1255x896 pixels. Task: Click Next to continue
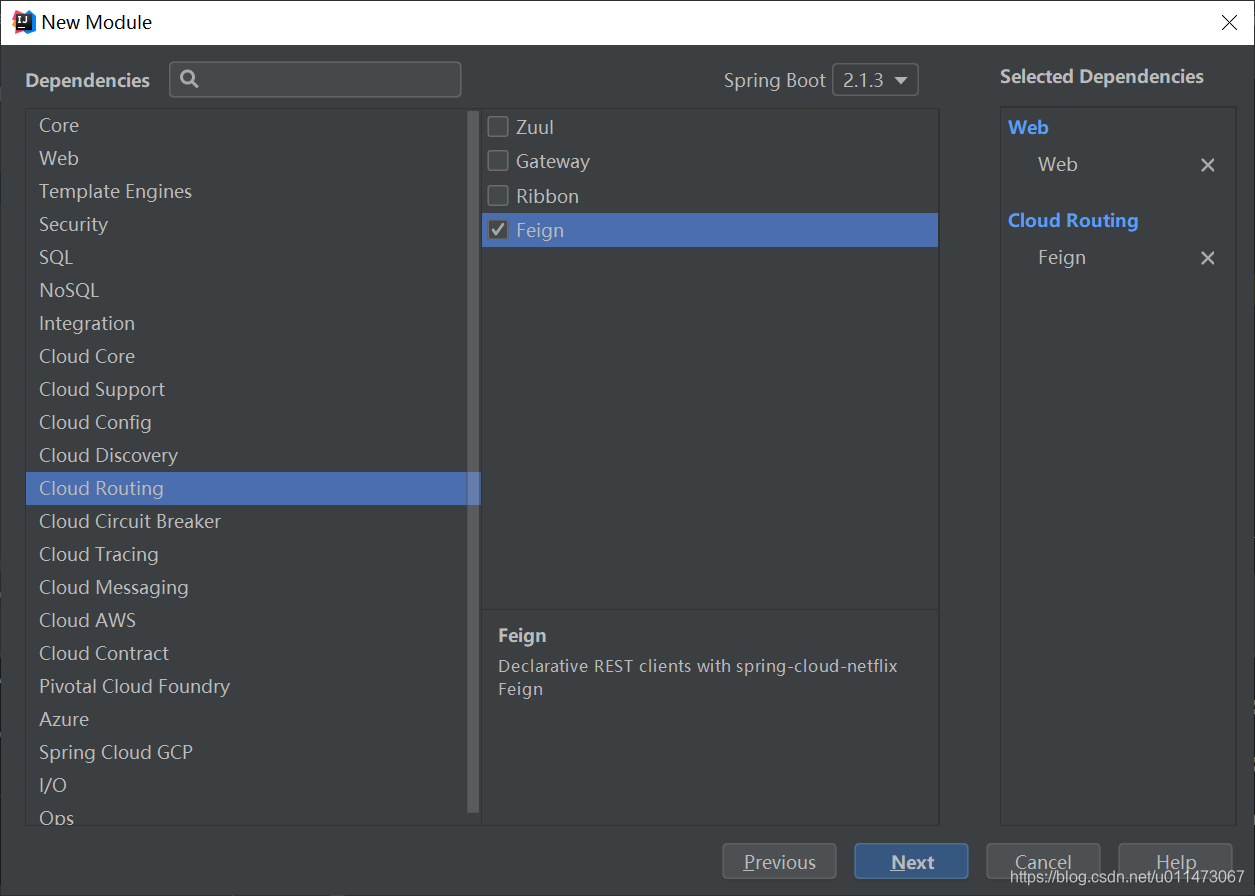[x=912, y=862]
